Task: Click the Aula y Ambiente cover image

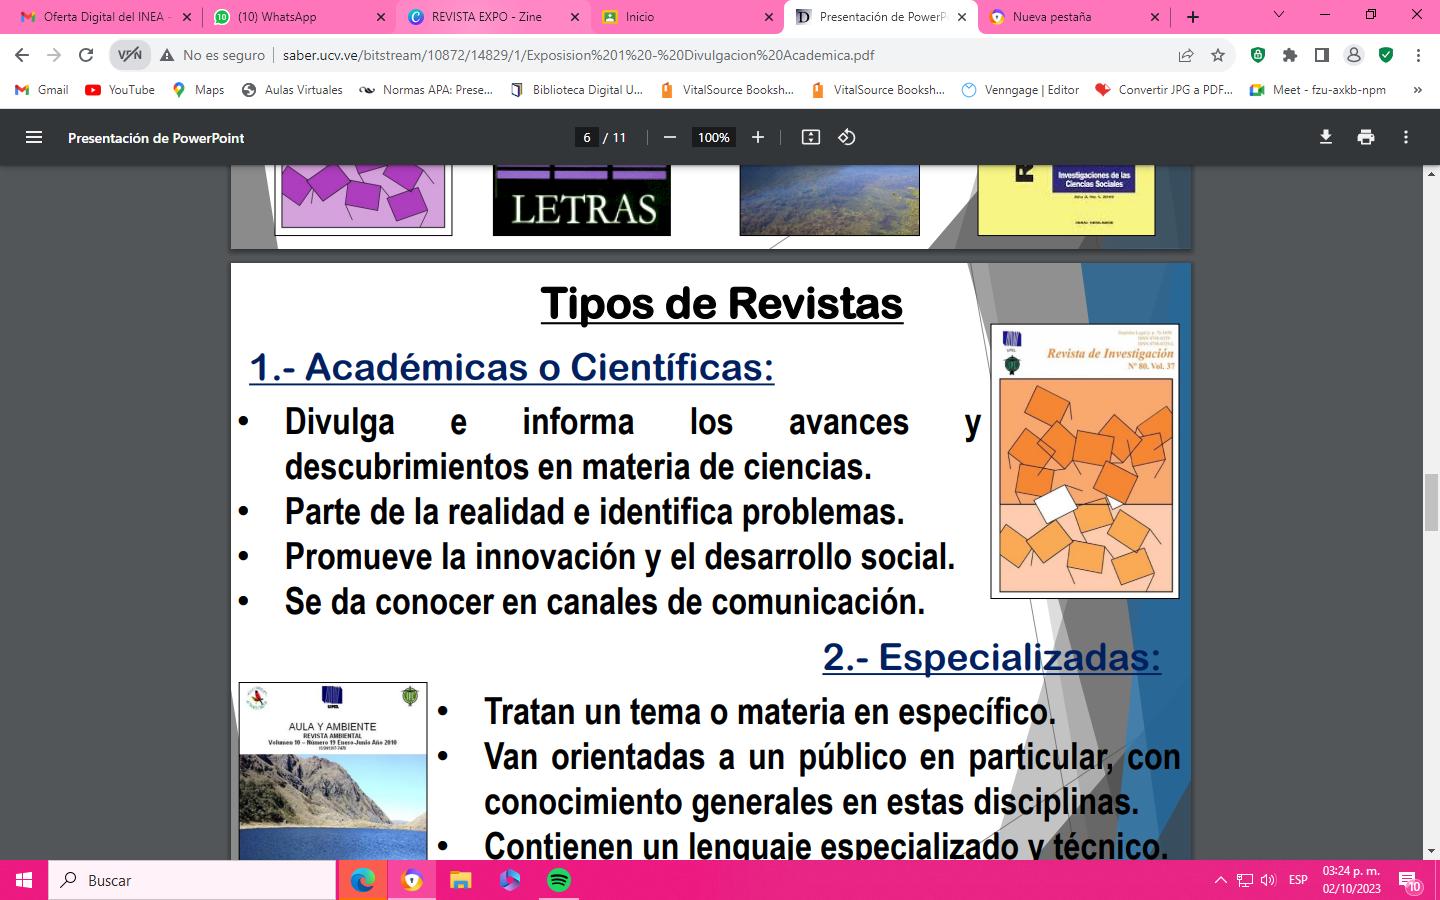Action: [333, 771]
